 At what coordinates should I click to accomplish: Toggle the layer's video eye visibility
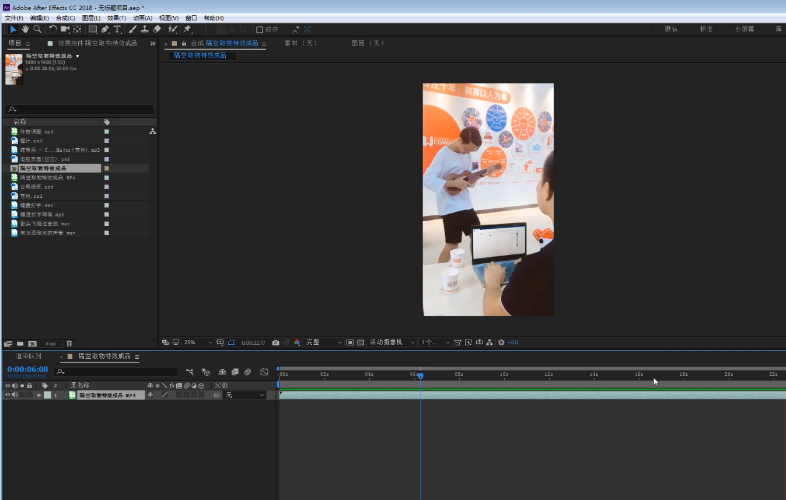8,395
